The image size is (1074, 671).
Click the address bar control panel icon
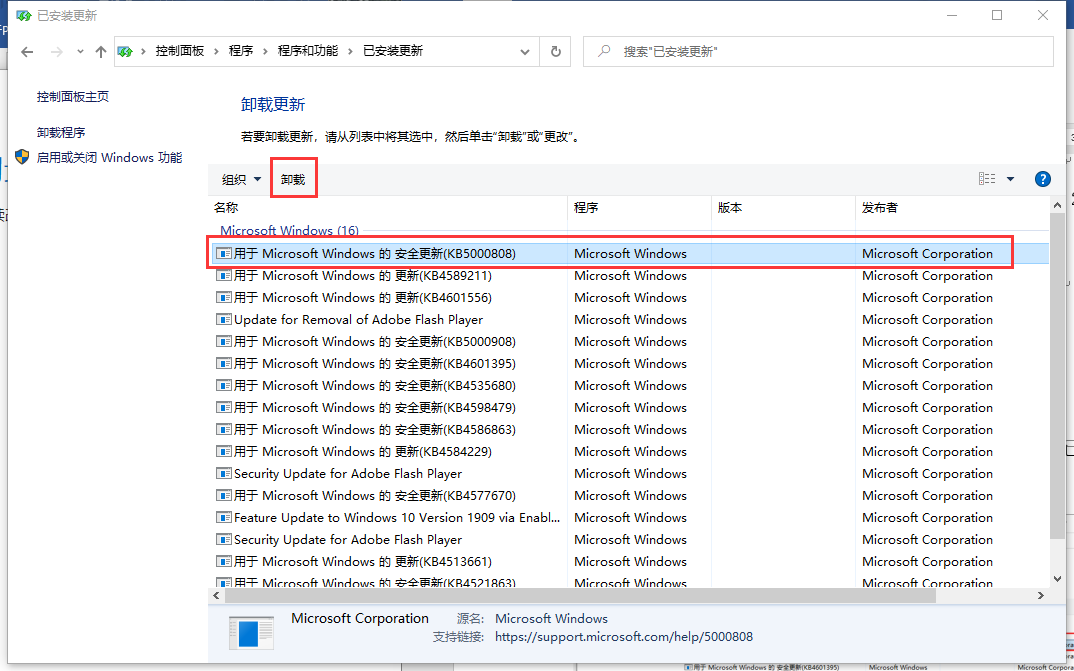point(125,52)
